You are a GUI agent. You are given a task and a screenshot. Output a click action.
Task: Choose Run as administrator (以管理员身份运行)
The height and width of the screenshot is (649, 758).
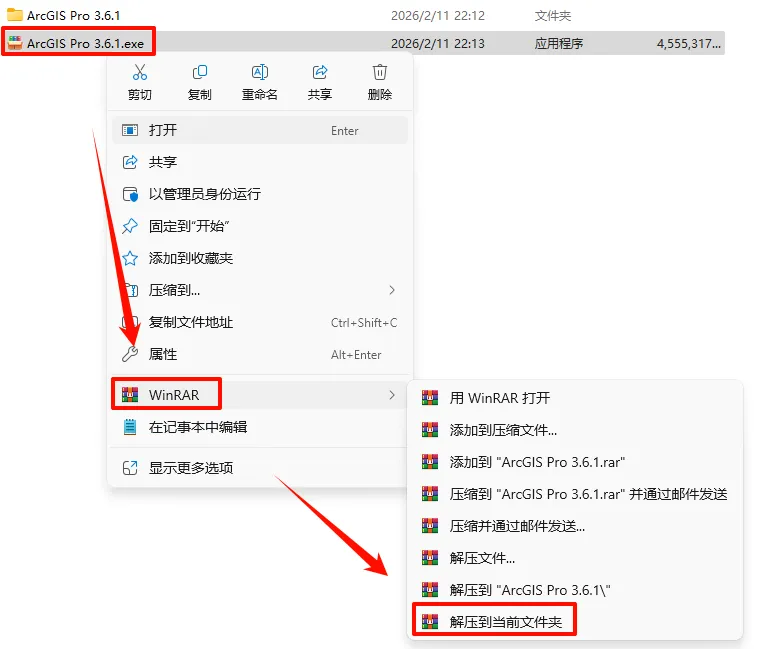coord(260,194)
